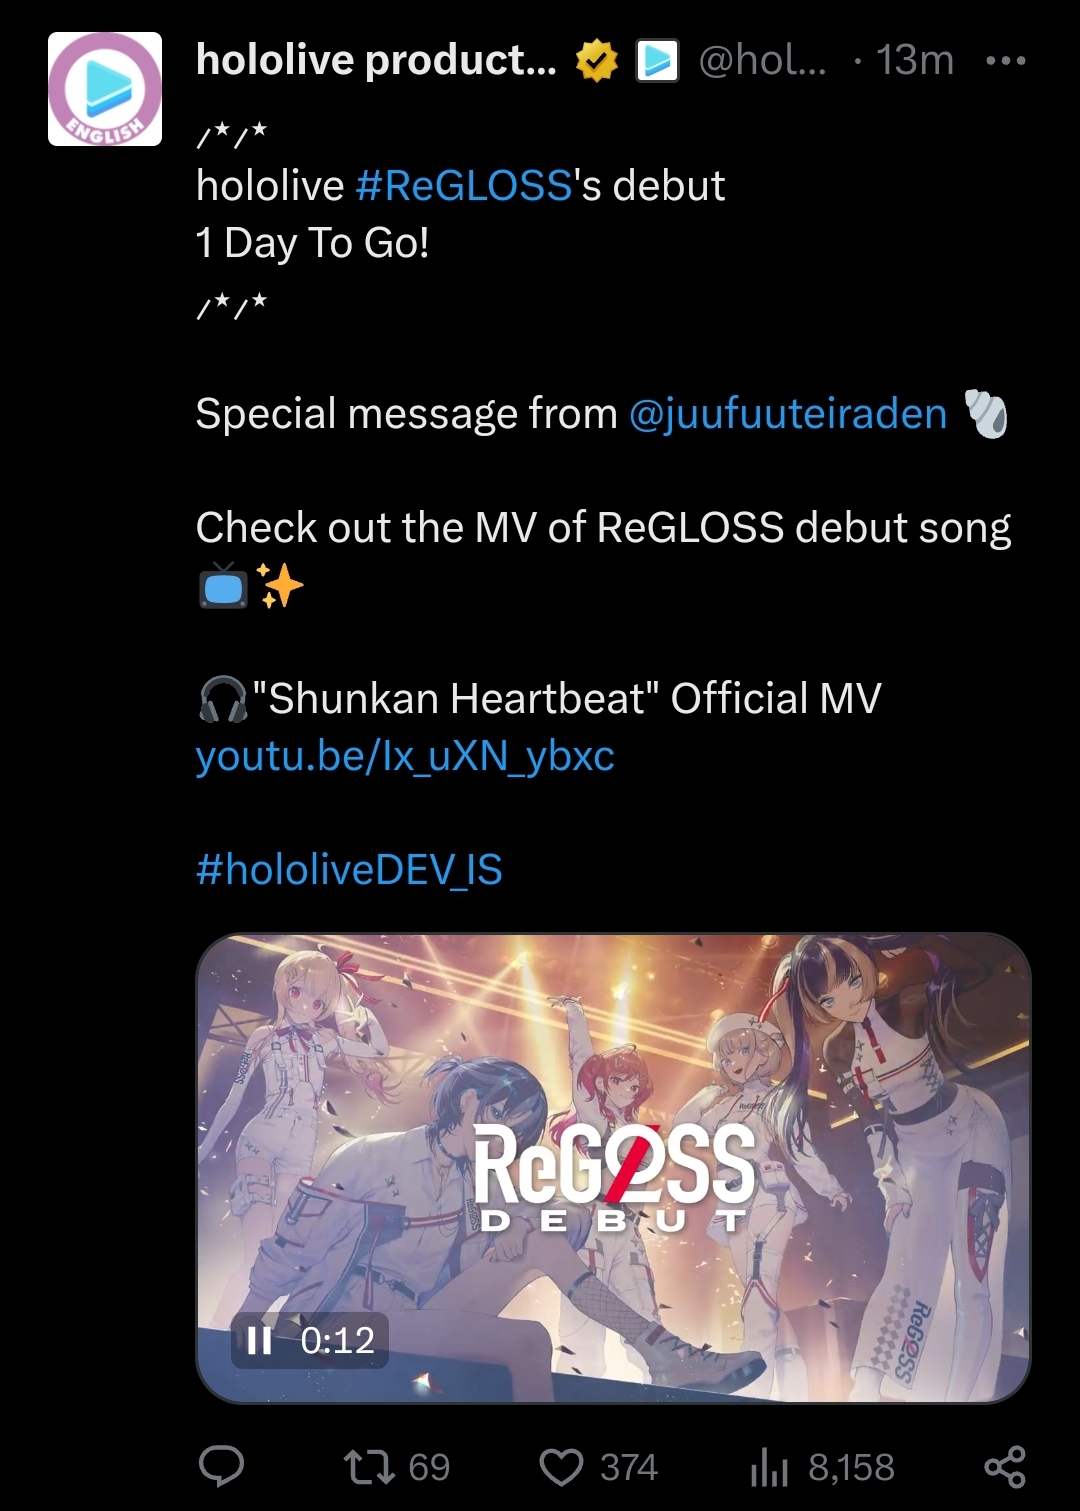
Task: Open the #hololiveDEV_IS hashtag
Action: pos(349,870)
